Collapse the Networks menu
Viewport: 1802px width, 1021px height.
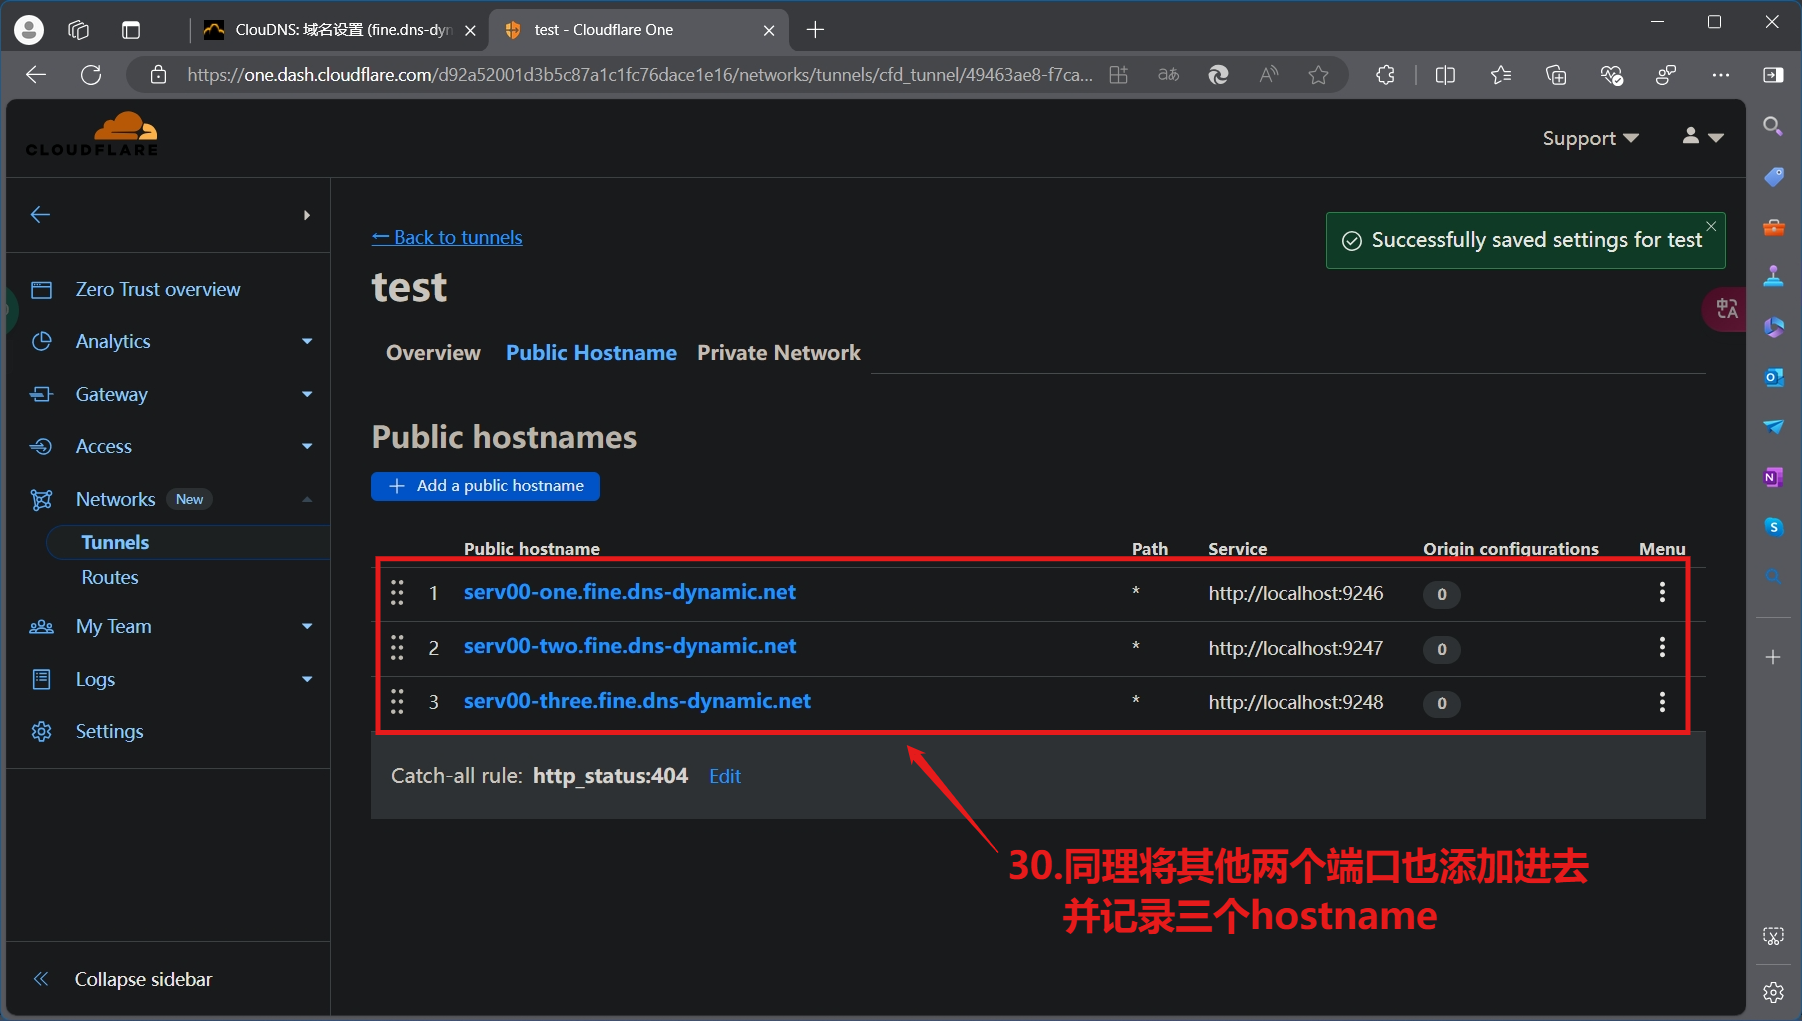point(307,499)
